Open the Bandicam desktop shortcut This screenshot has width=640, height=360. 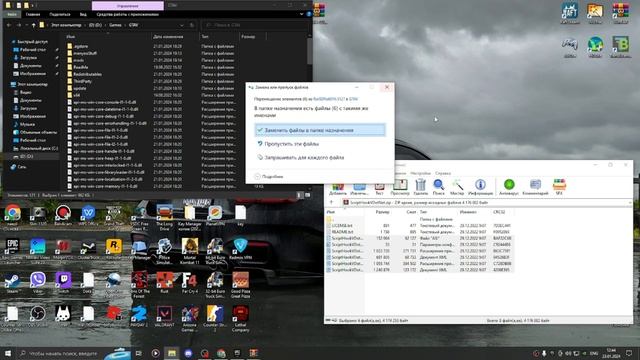[63, 215]
